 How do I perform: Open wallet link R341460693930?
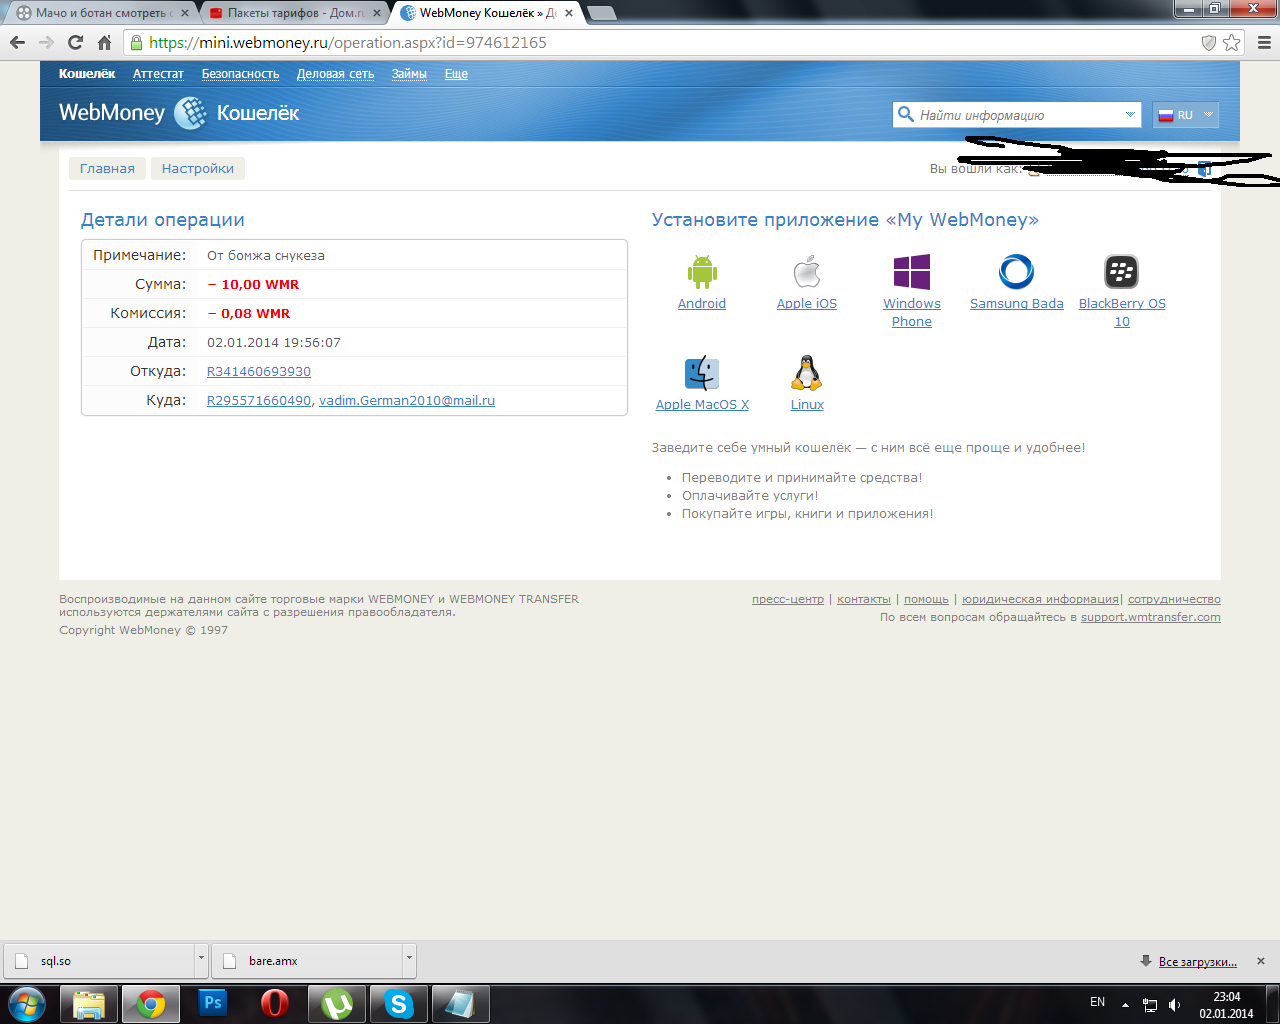click(259, 371)
